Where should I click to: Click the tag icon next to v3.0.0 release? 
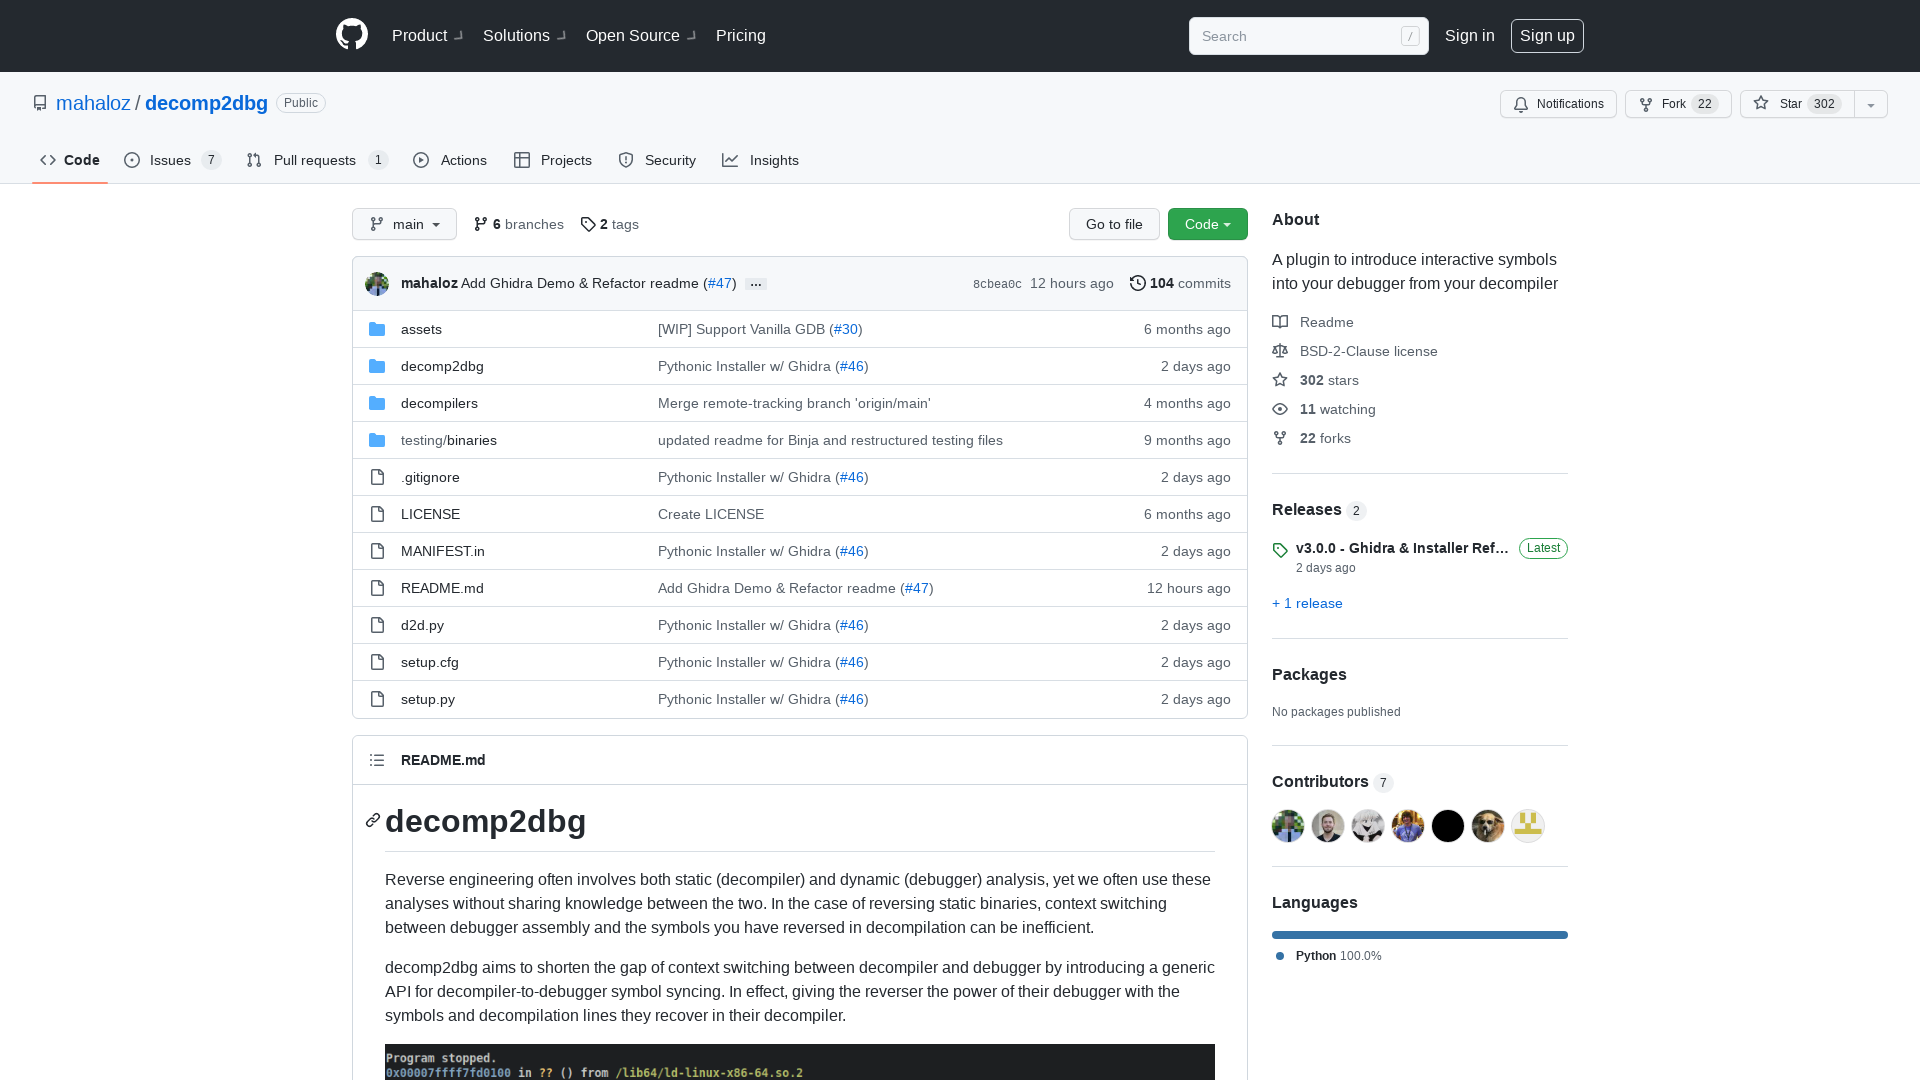coord(1280,550)
